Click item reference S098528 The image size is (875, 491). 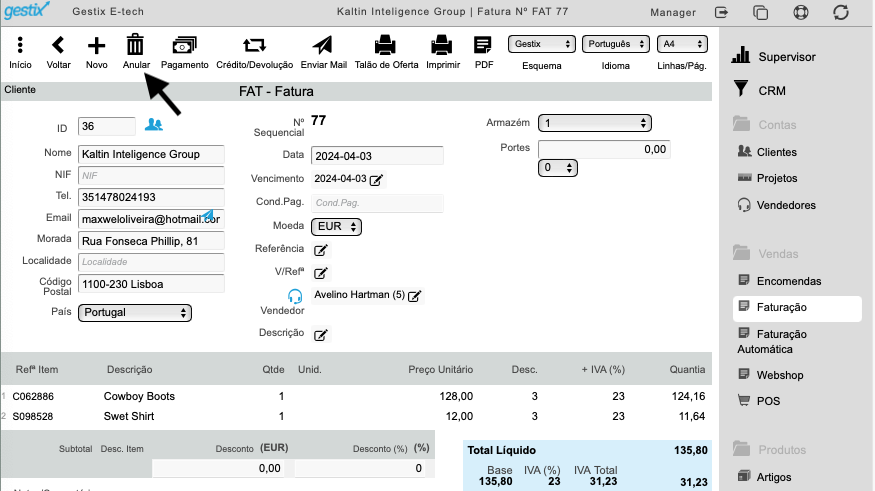pos(32,417)
